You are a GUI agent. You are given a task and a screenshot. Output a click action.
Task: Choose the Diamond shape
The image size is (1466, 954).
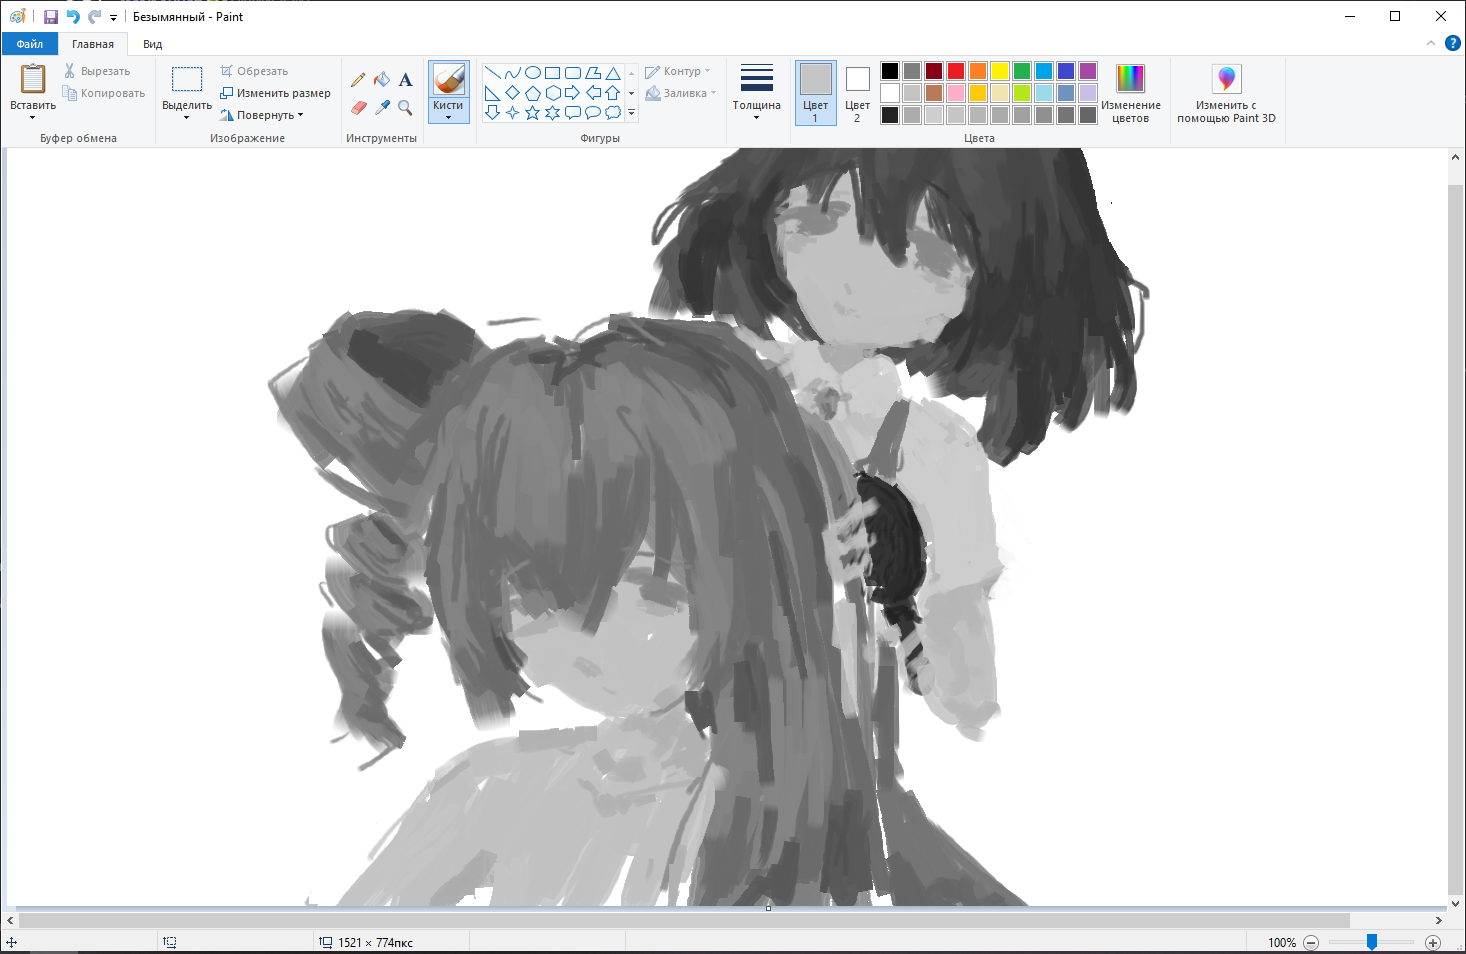(512, 93)
